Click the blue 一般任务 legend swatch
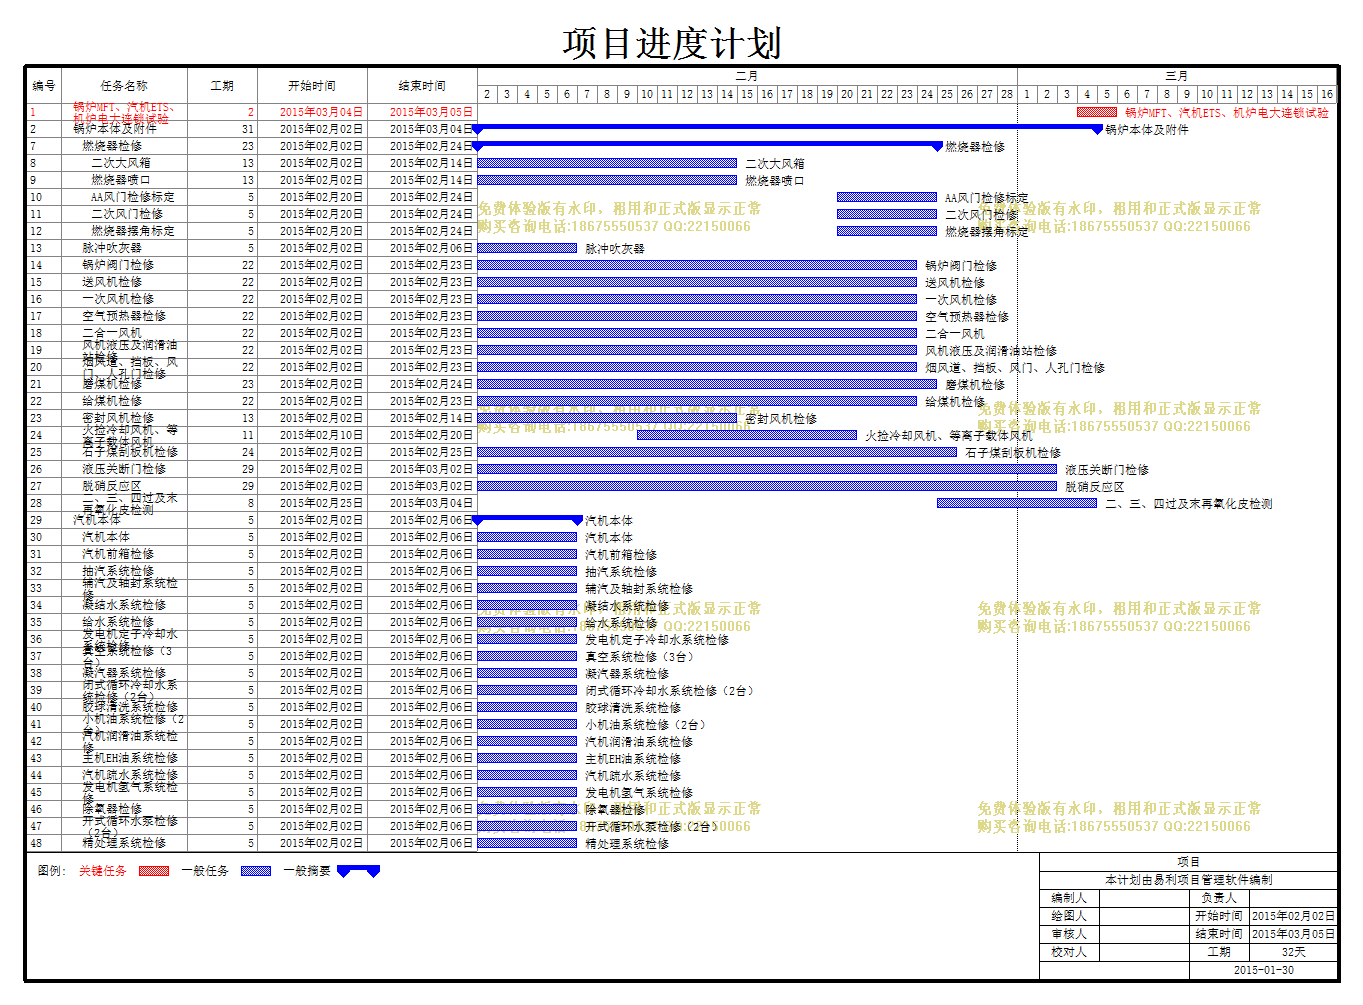The height and width of the screenshot is (1005, 1363). tap(256, 871)
